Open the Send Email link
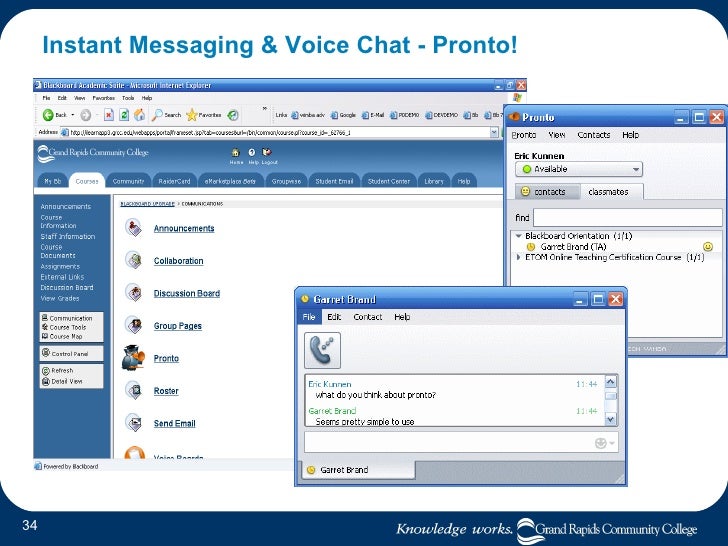 175,423
